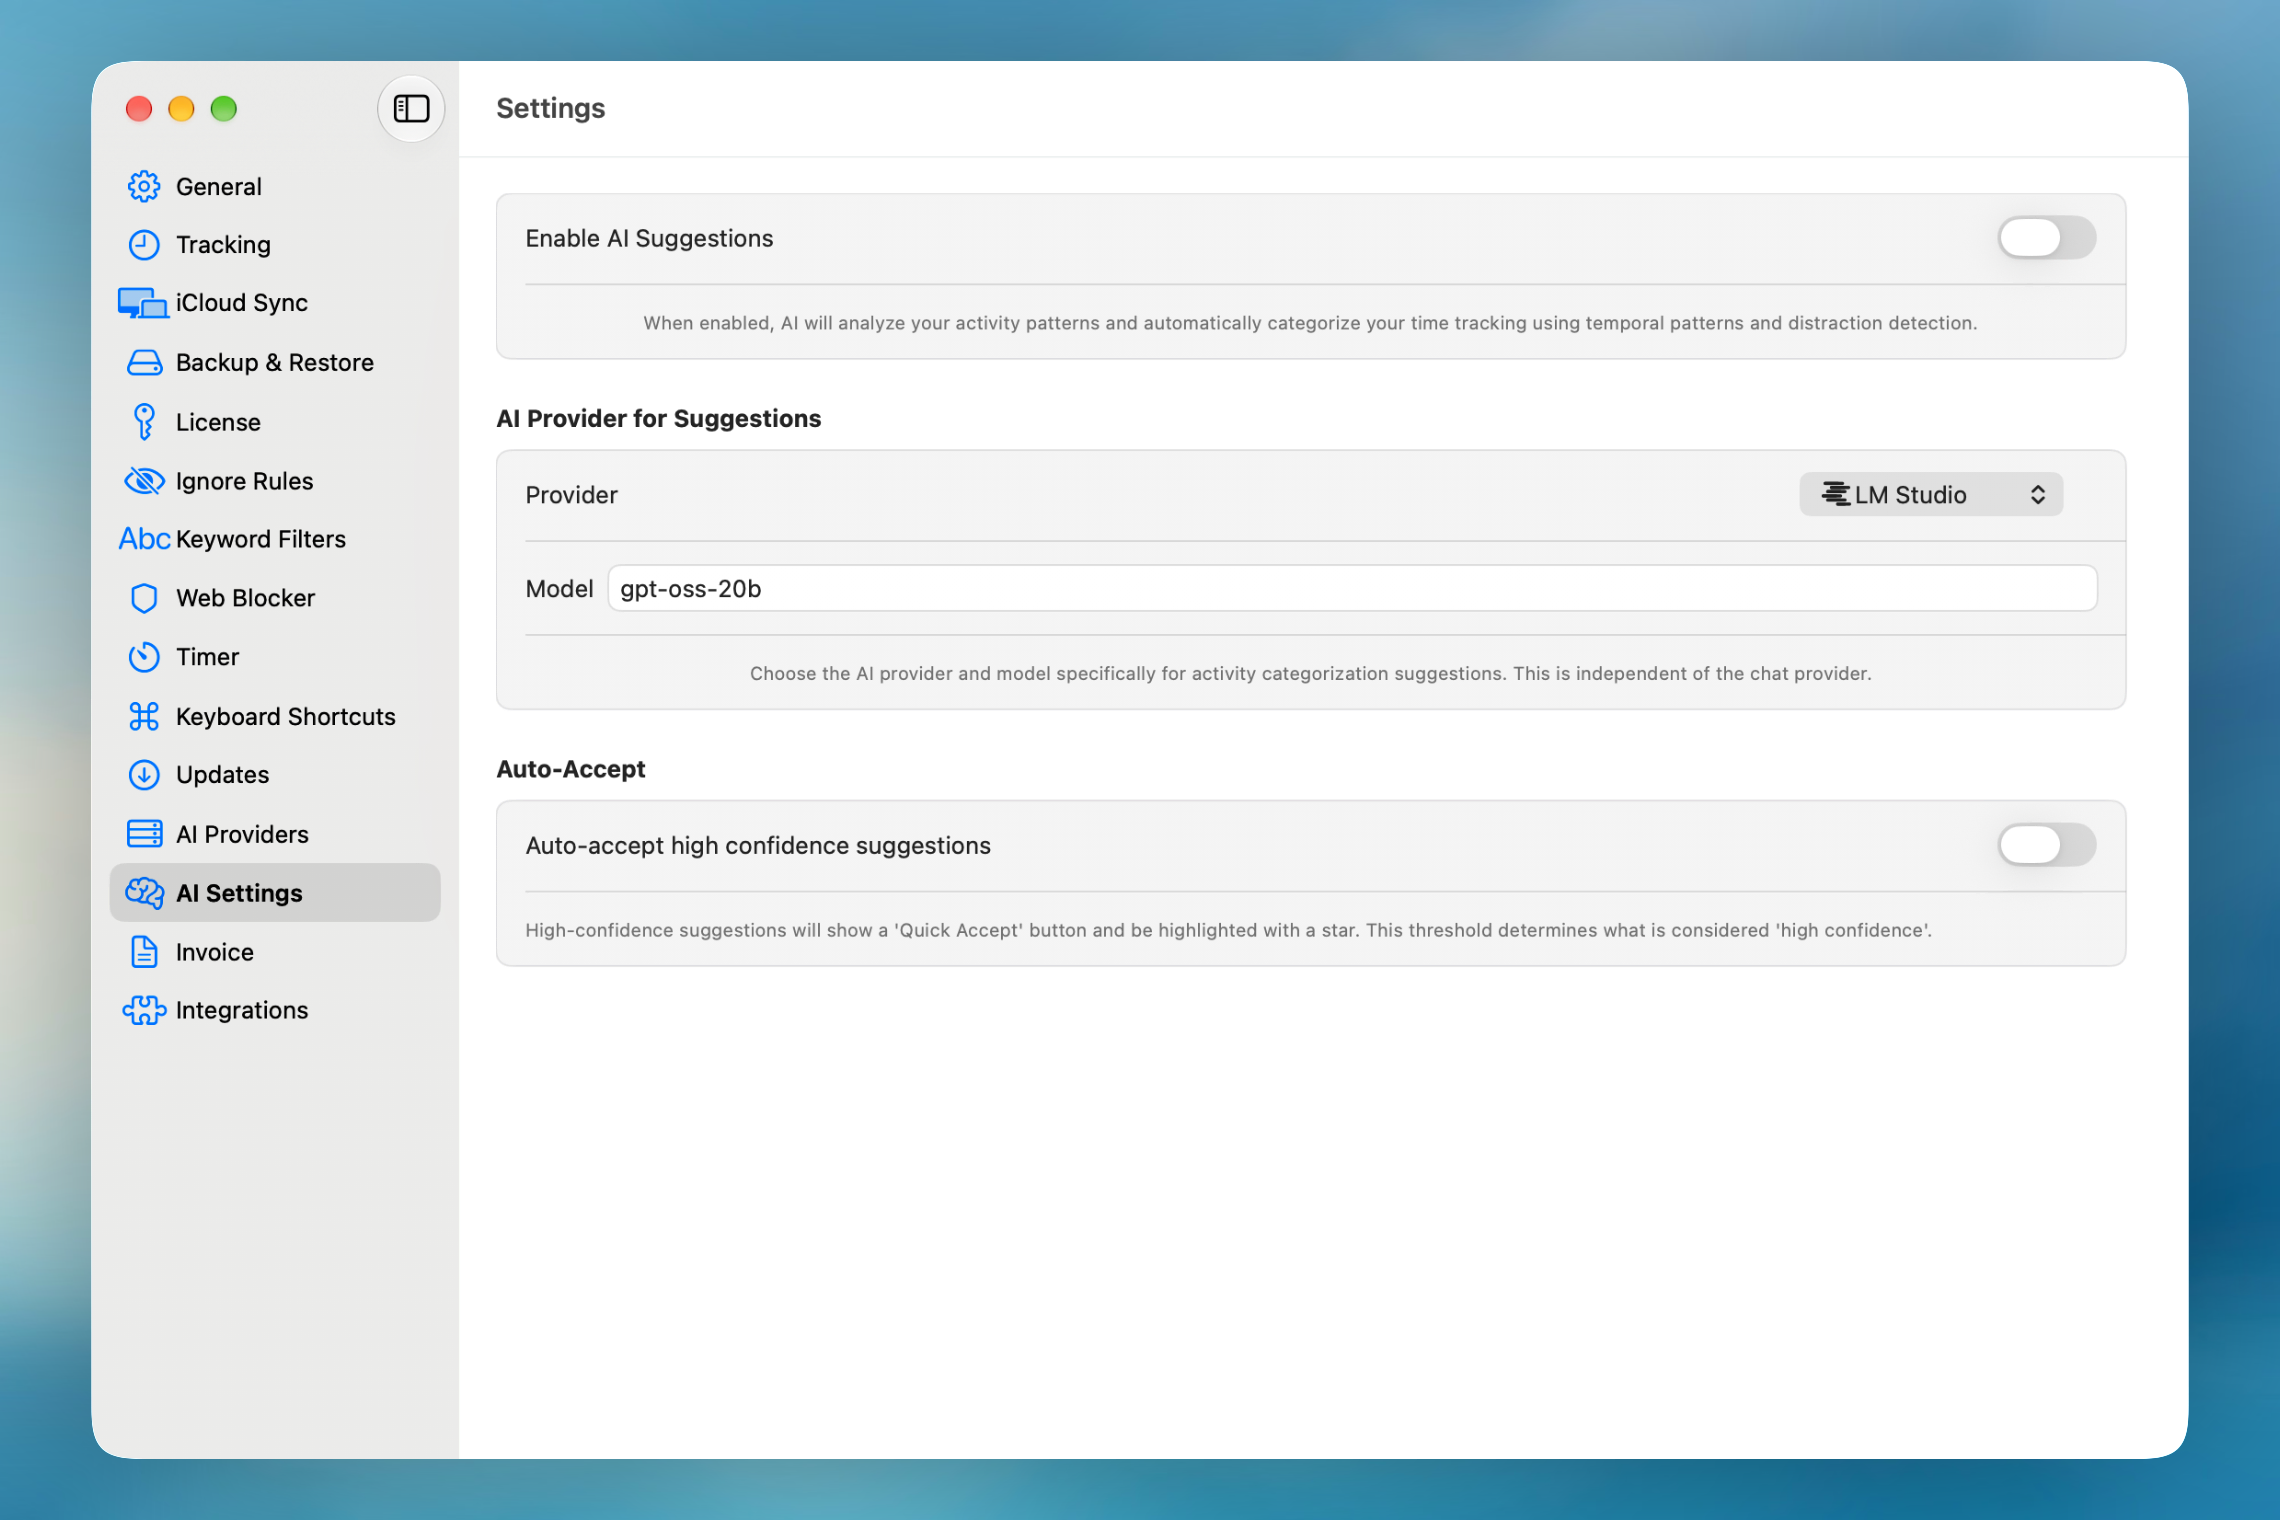The width and height of the screenshot is (2280, 1520).
Task: Click the License key icon
Action: [144, 422]
